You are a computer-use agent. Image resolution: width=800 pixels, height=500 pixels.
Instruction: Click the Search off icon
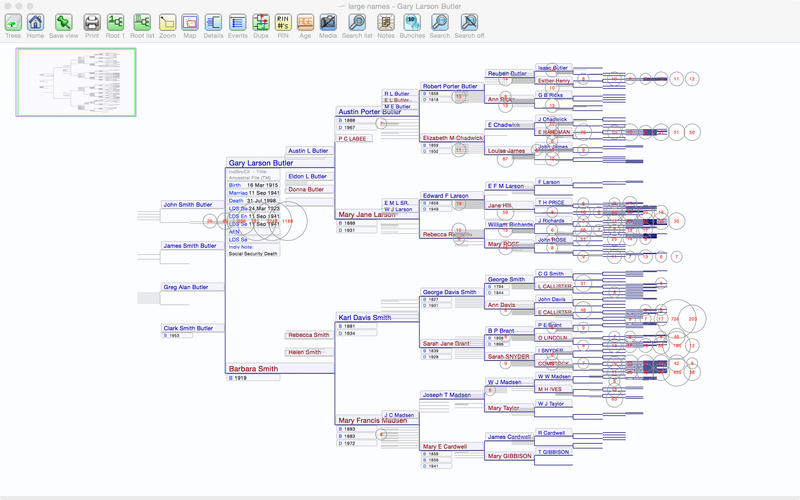469,22
